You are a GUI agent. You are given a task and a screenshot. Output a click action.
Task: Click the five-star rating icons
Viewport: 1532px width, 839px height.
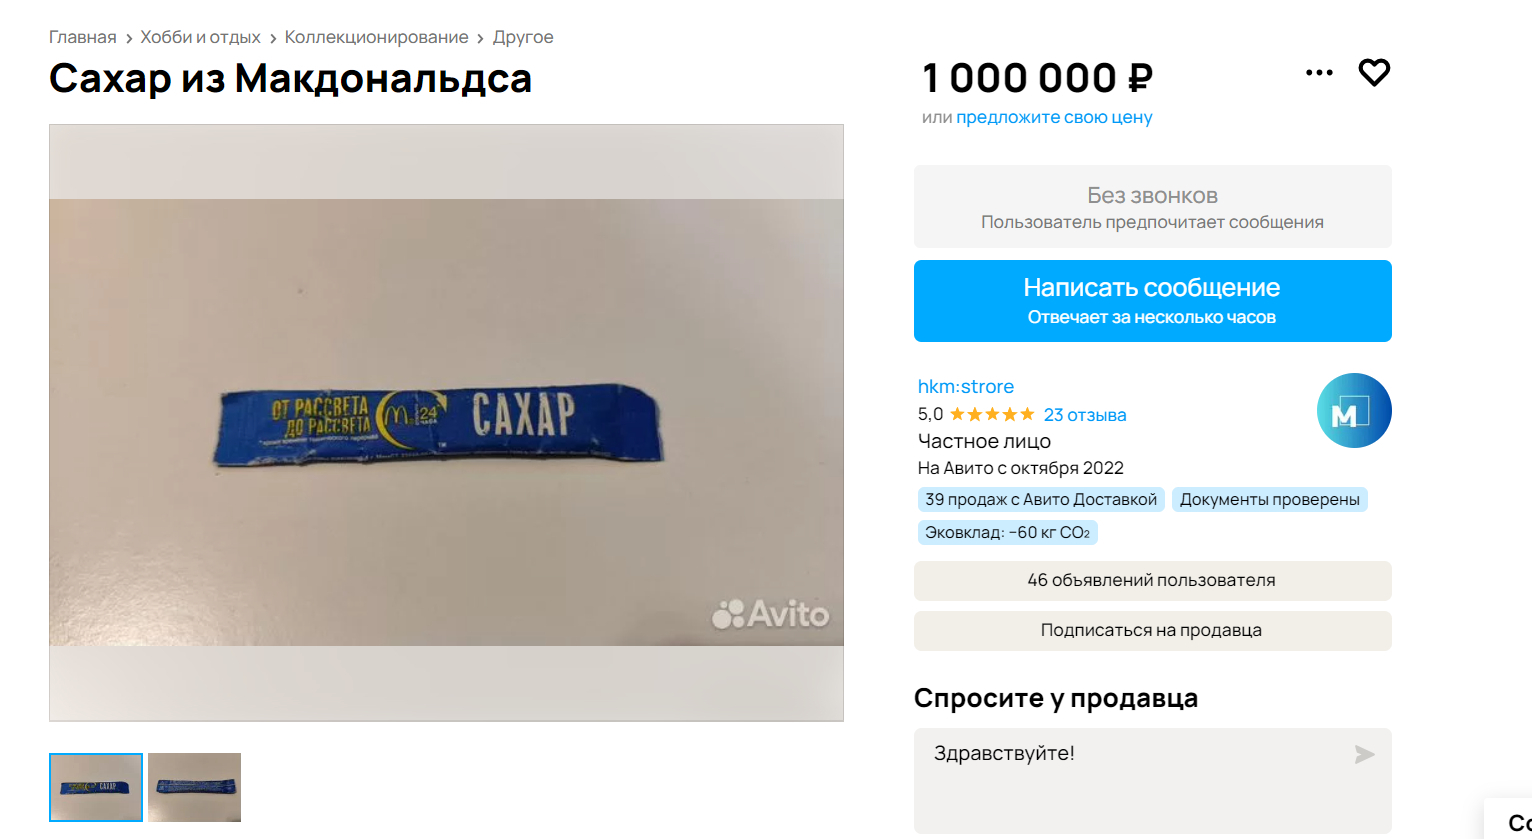992,414
